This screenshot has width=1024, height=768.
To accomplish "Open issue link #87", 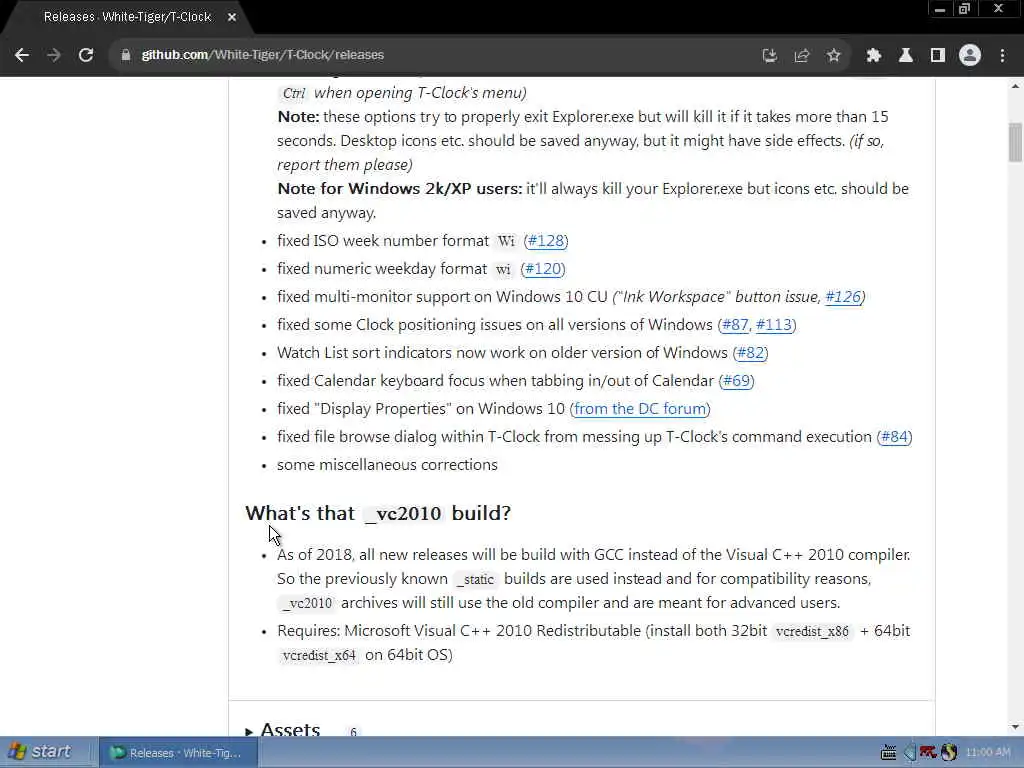I will (735, 325).
